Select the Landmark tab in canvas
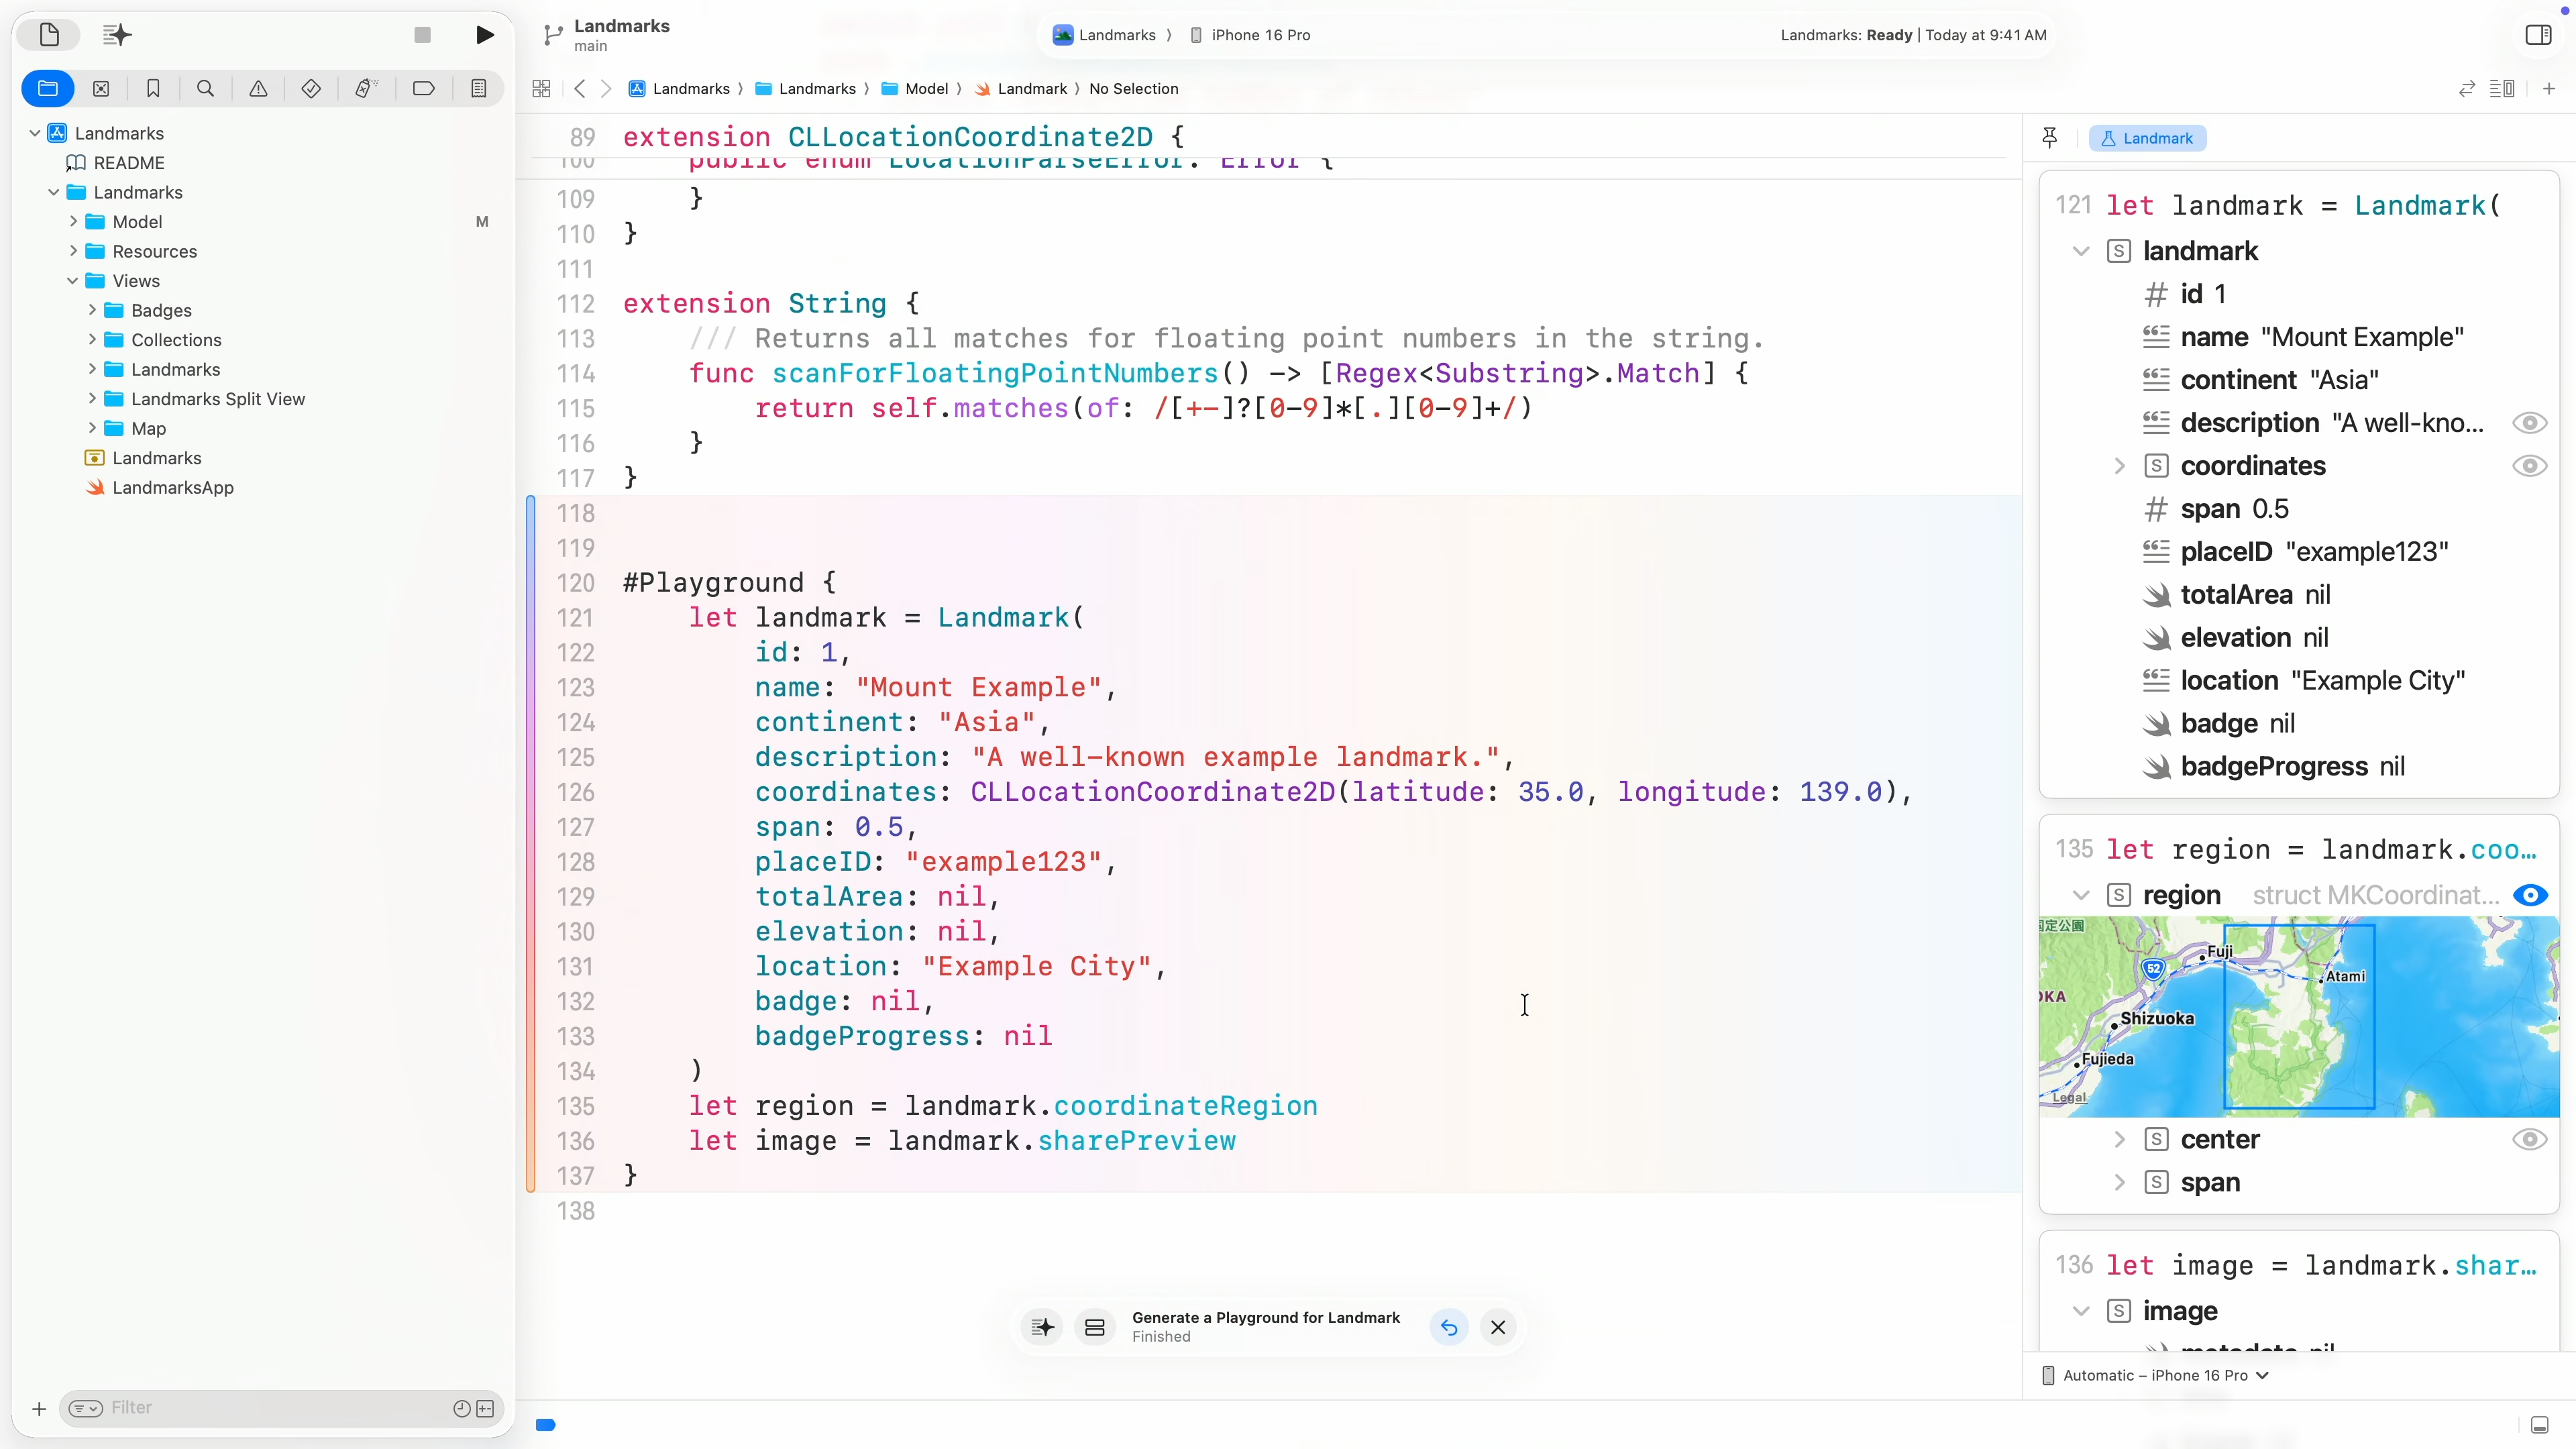 (x=2147, y=138)
